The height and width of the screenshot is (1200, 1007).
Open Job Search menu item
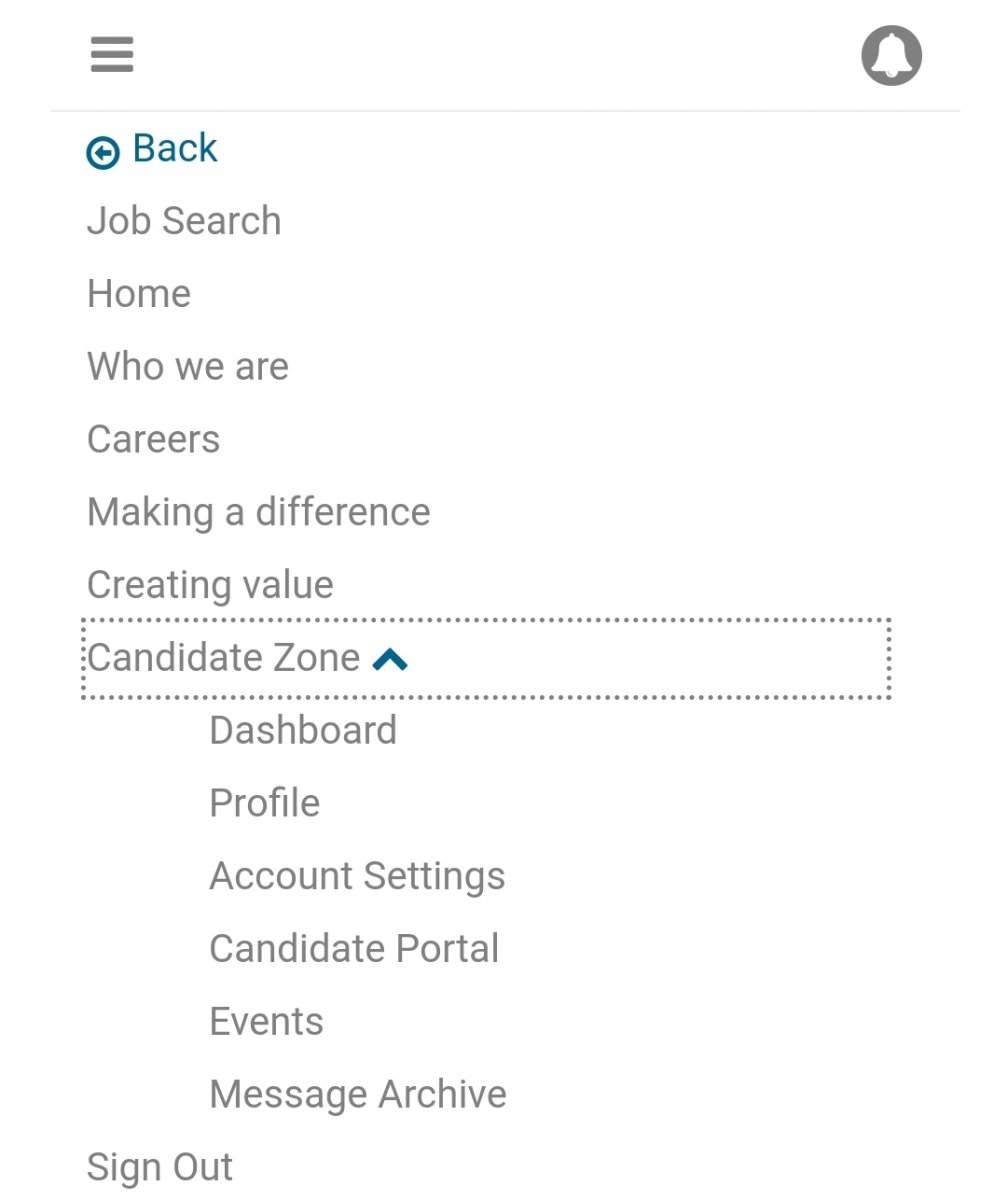[184, 221]
